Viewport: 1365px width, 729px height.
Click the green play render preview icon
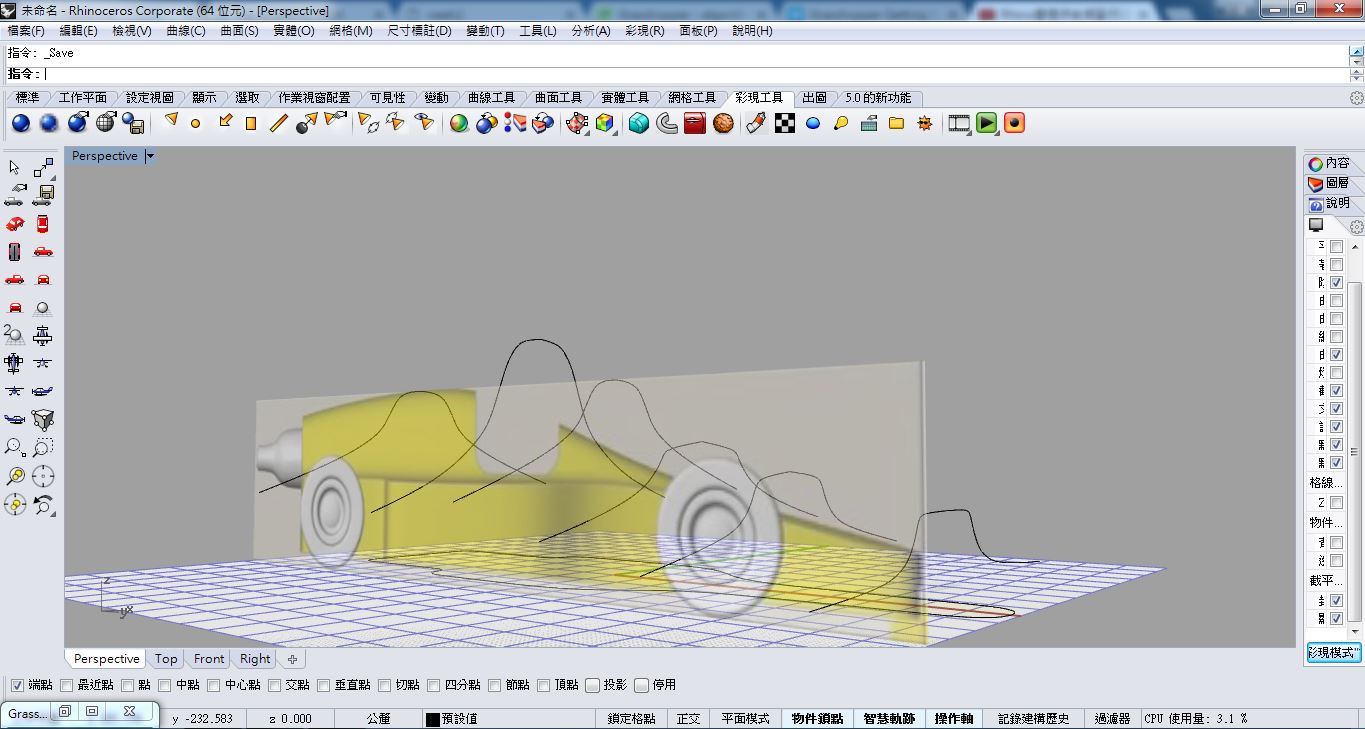[987, 123]
